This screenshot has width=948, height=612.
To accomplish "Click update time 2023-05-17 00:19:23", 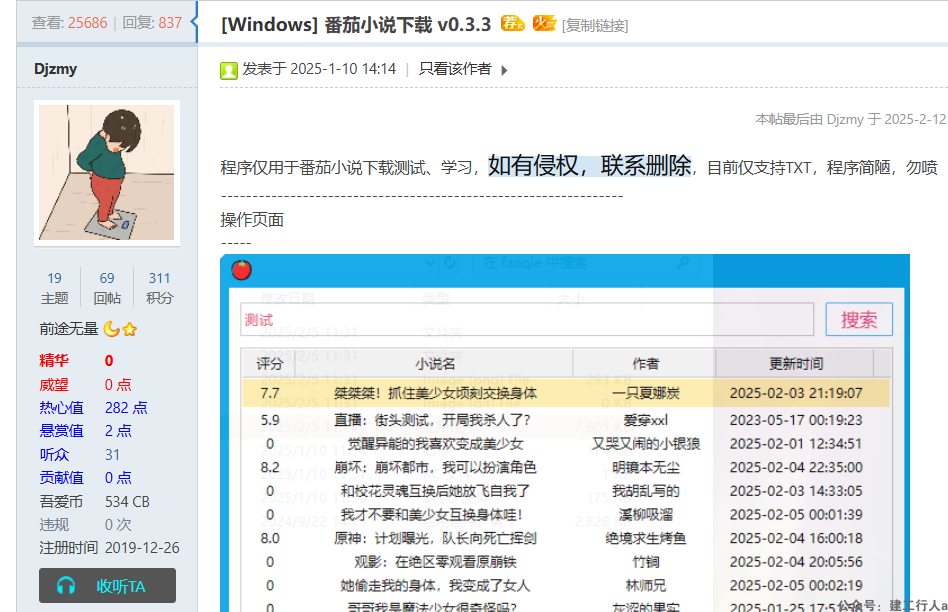I will (796, 420).
